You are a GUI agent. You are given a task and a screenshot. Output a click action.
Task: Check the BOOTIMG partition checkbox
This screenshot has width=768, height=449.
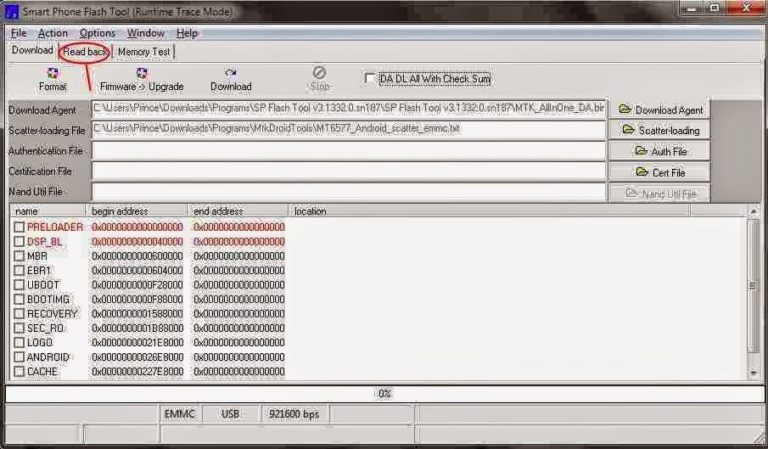coord(19,299)
